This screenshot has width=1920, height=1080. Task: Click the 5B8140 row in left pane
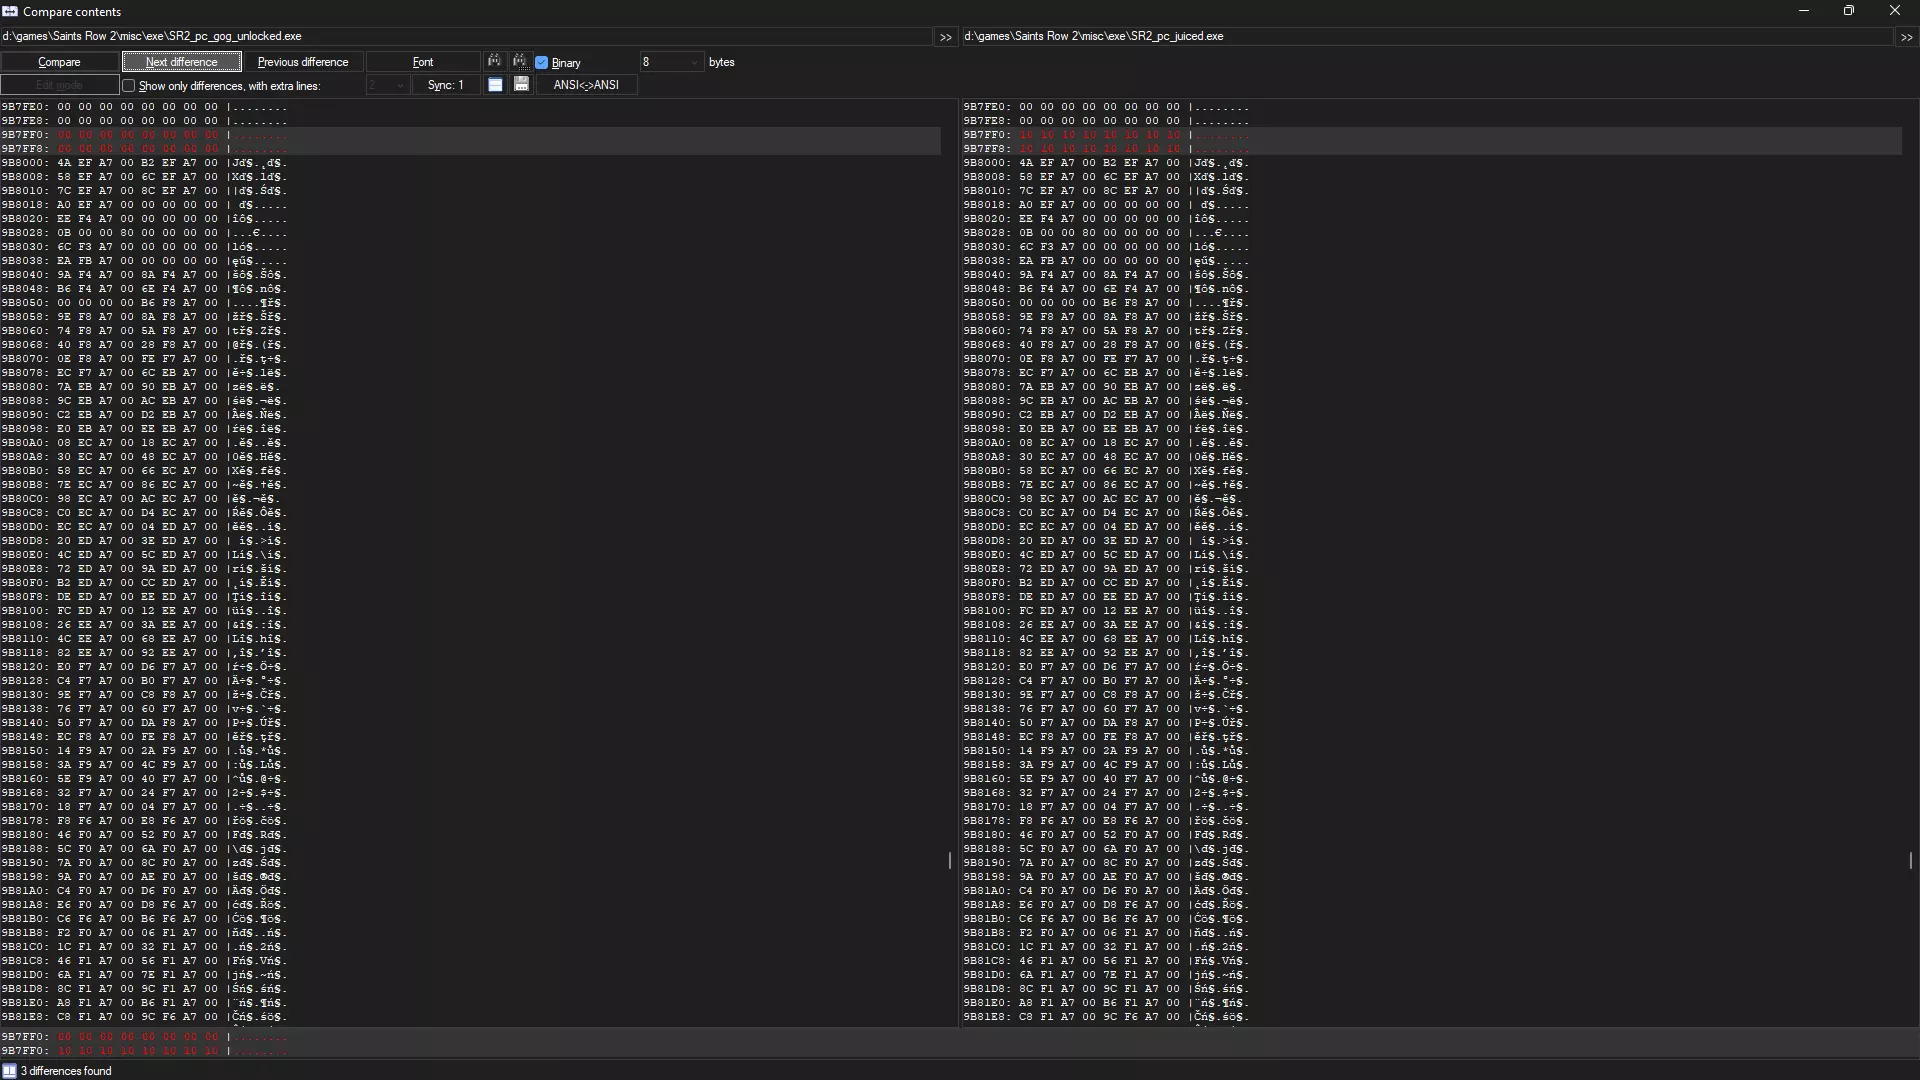click(470, 722)
